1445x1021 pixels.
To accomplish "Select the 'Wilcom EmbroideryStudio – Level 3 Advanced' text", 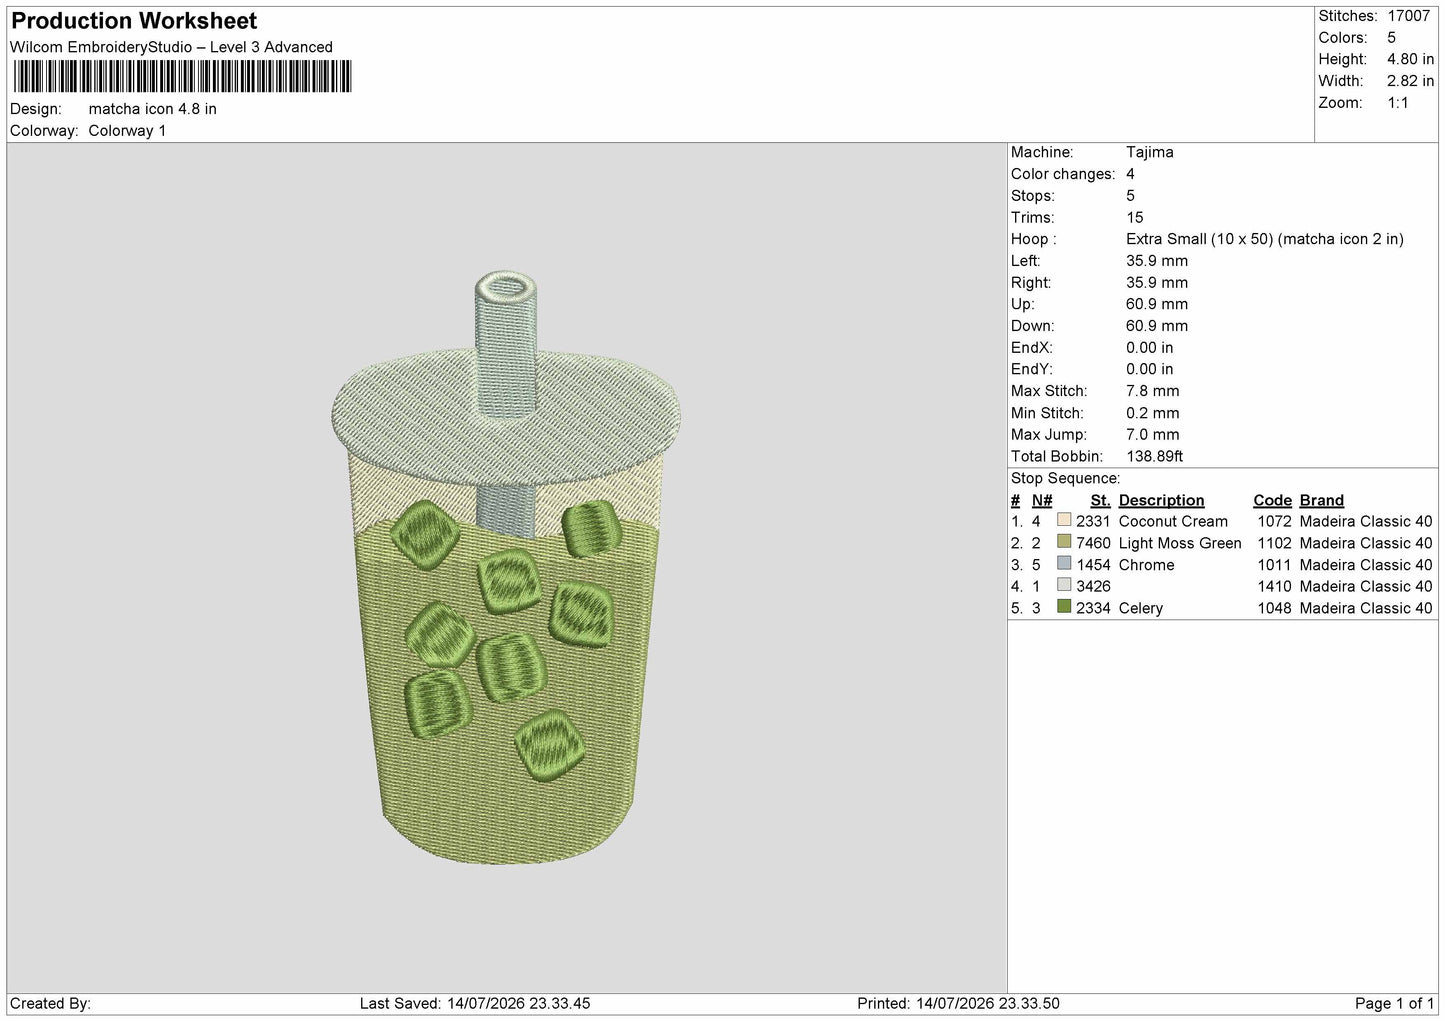I will pyautogui.click(x=171, y=47).
